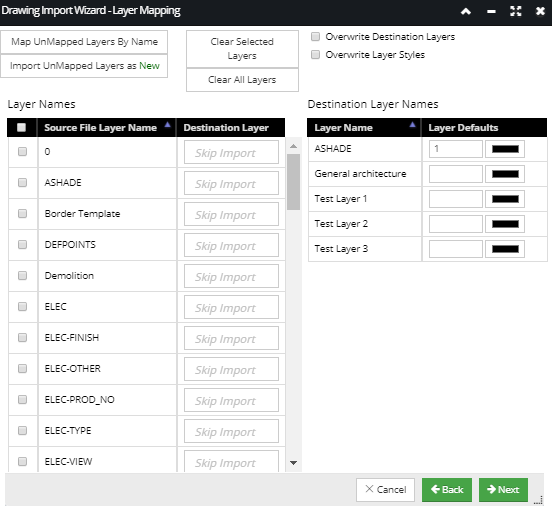552x506 pixels.
Task: Enable Overwrite Destination Layers checkbox
Action: pos(315,37)
